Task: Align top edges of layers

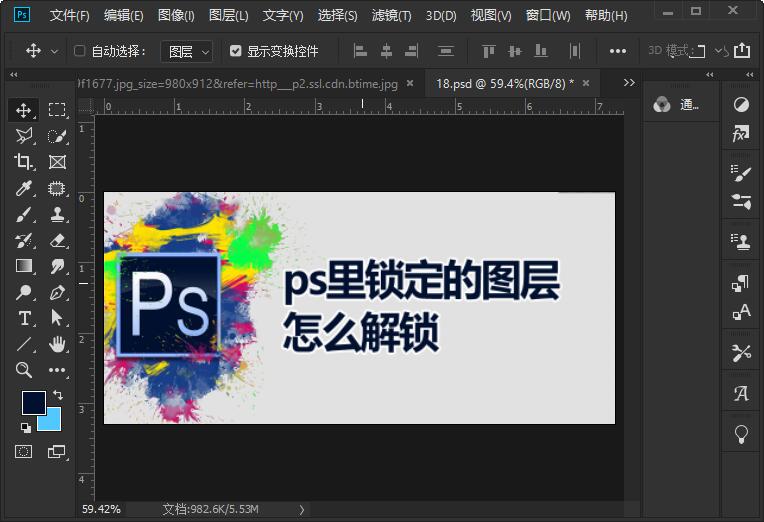Action: coord(489,51)
